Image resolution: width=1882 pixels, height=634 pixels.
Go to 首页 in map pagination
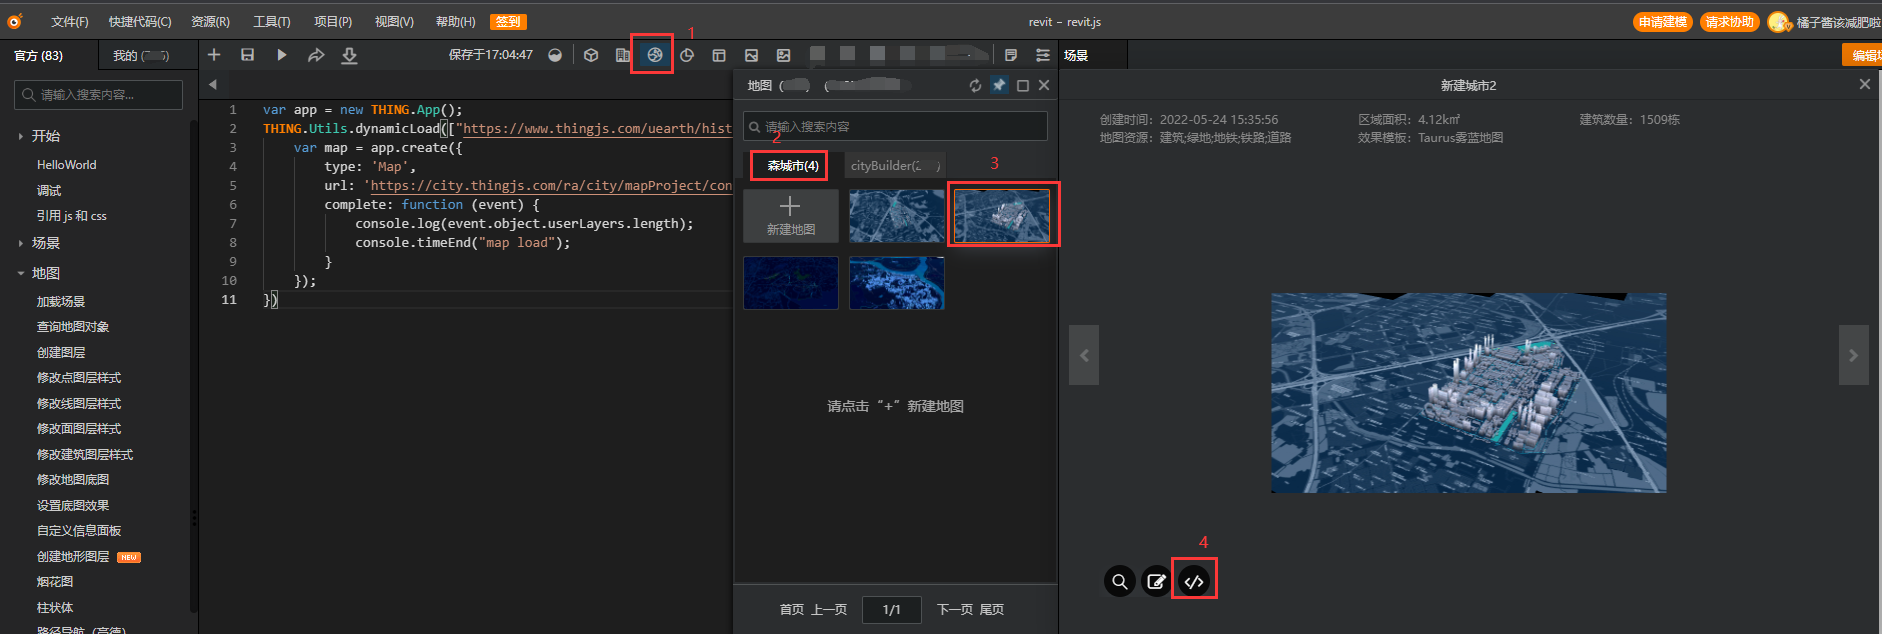click(x=791, y=609)
